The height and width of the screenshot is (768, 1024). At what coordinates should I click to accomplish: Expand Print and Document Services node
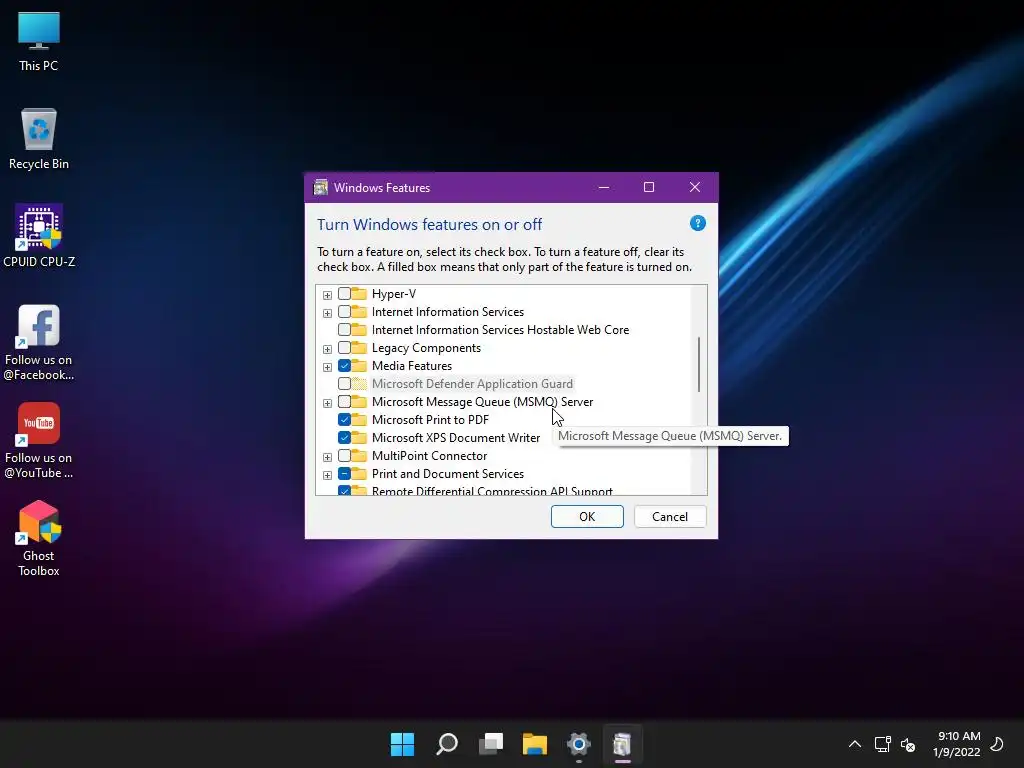327,475
